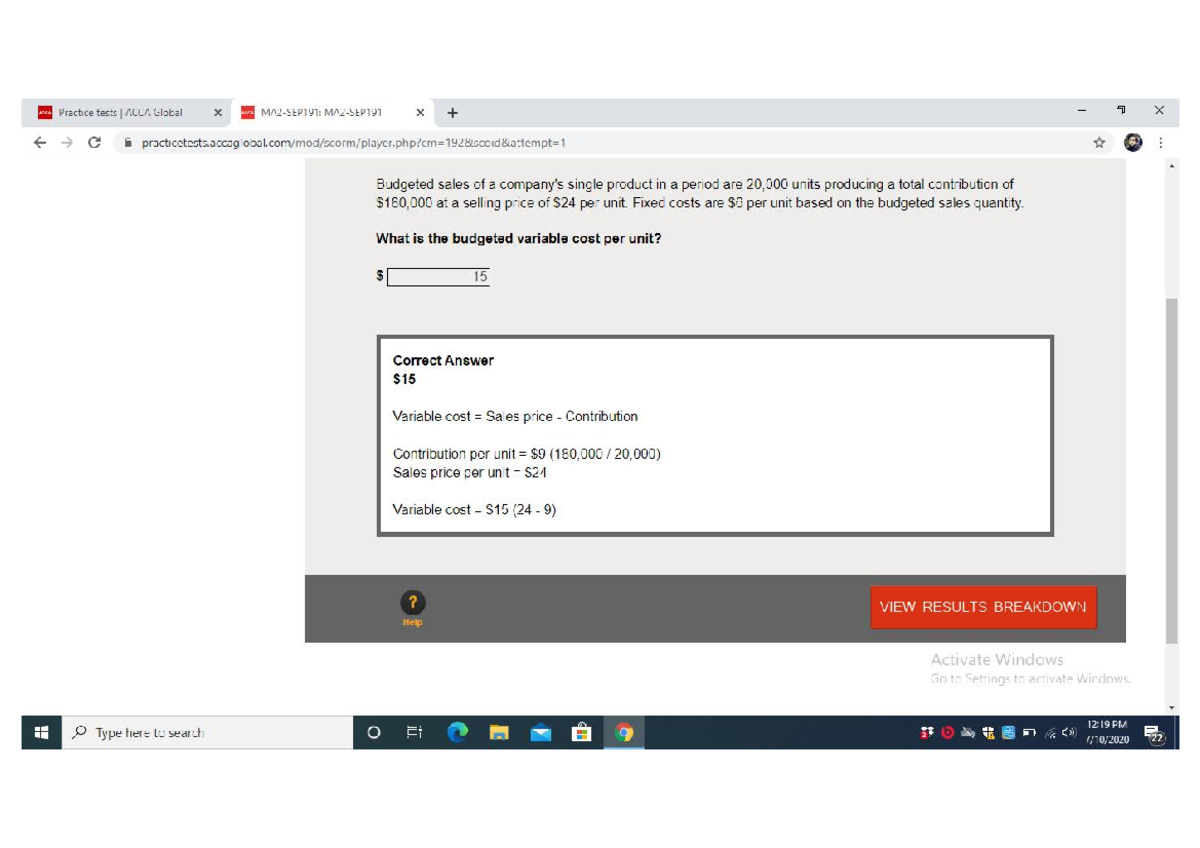Reload the current page
The height and width of the screenshot is (848, 1200).
tap(95, 143)
